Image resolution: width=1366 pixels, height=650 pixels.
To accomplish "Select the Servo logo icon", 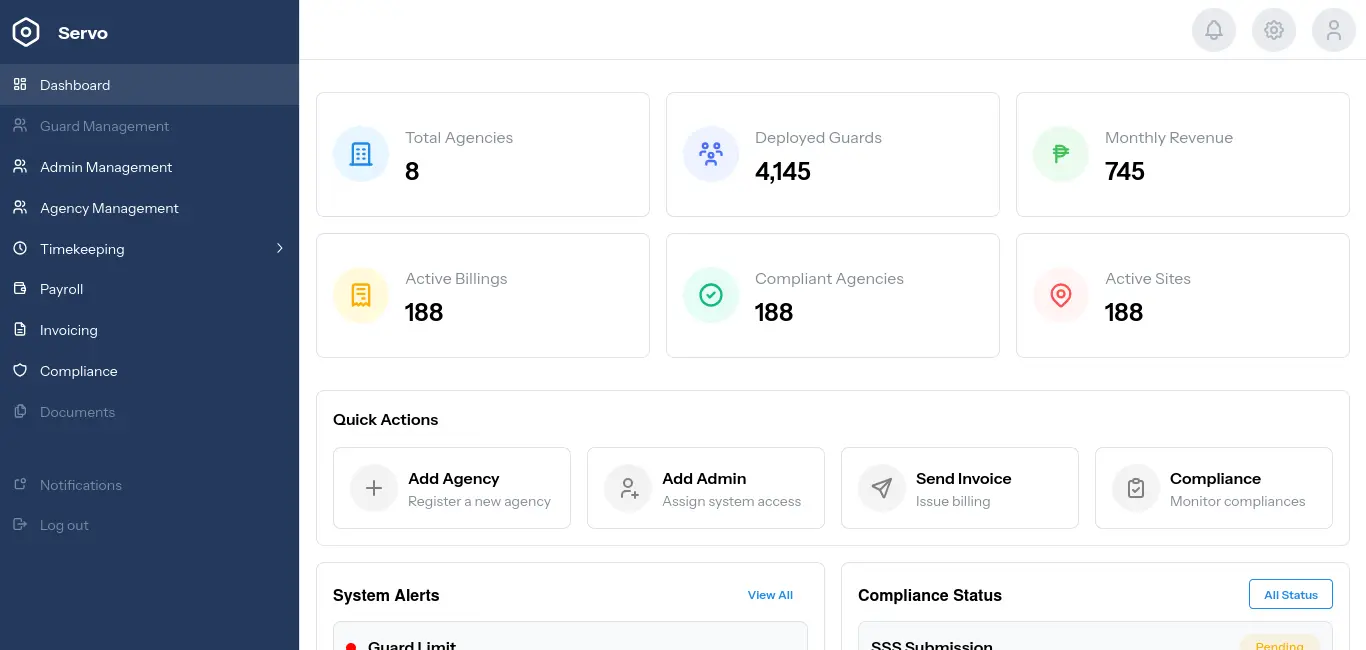I will 25,31.
